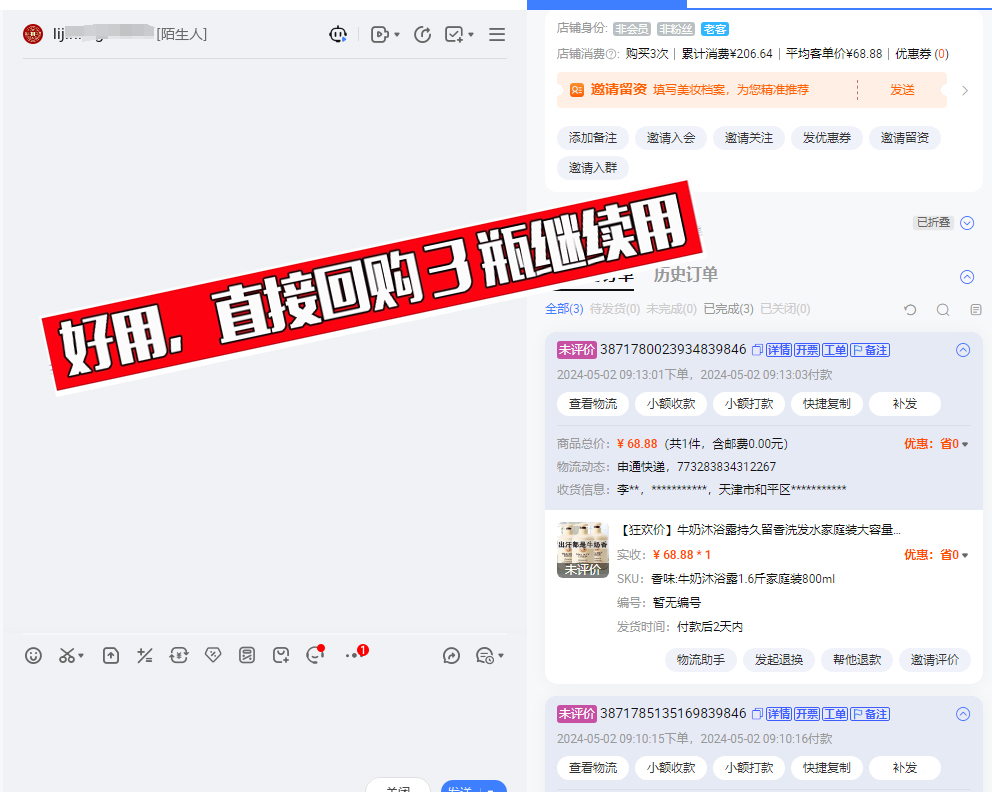Click 小额收款 for order placed 09:13:01
The height and width of the screenshot is (792, 992).
(671, 404)
